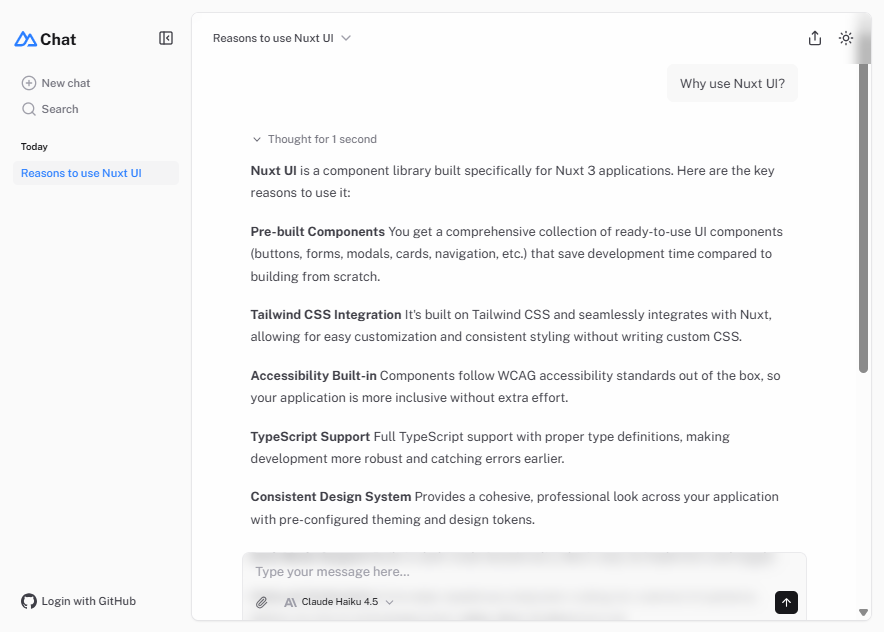The width and height of the screenshot is (884, 632).
Task: Click the magnifier icon beside Search
Action: pyautogui.click(x=29, y=109)
